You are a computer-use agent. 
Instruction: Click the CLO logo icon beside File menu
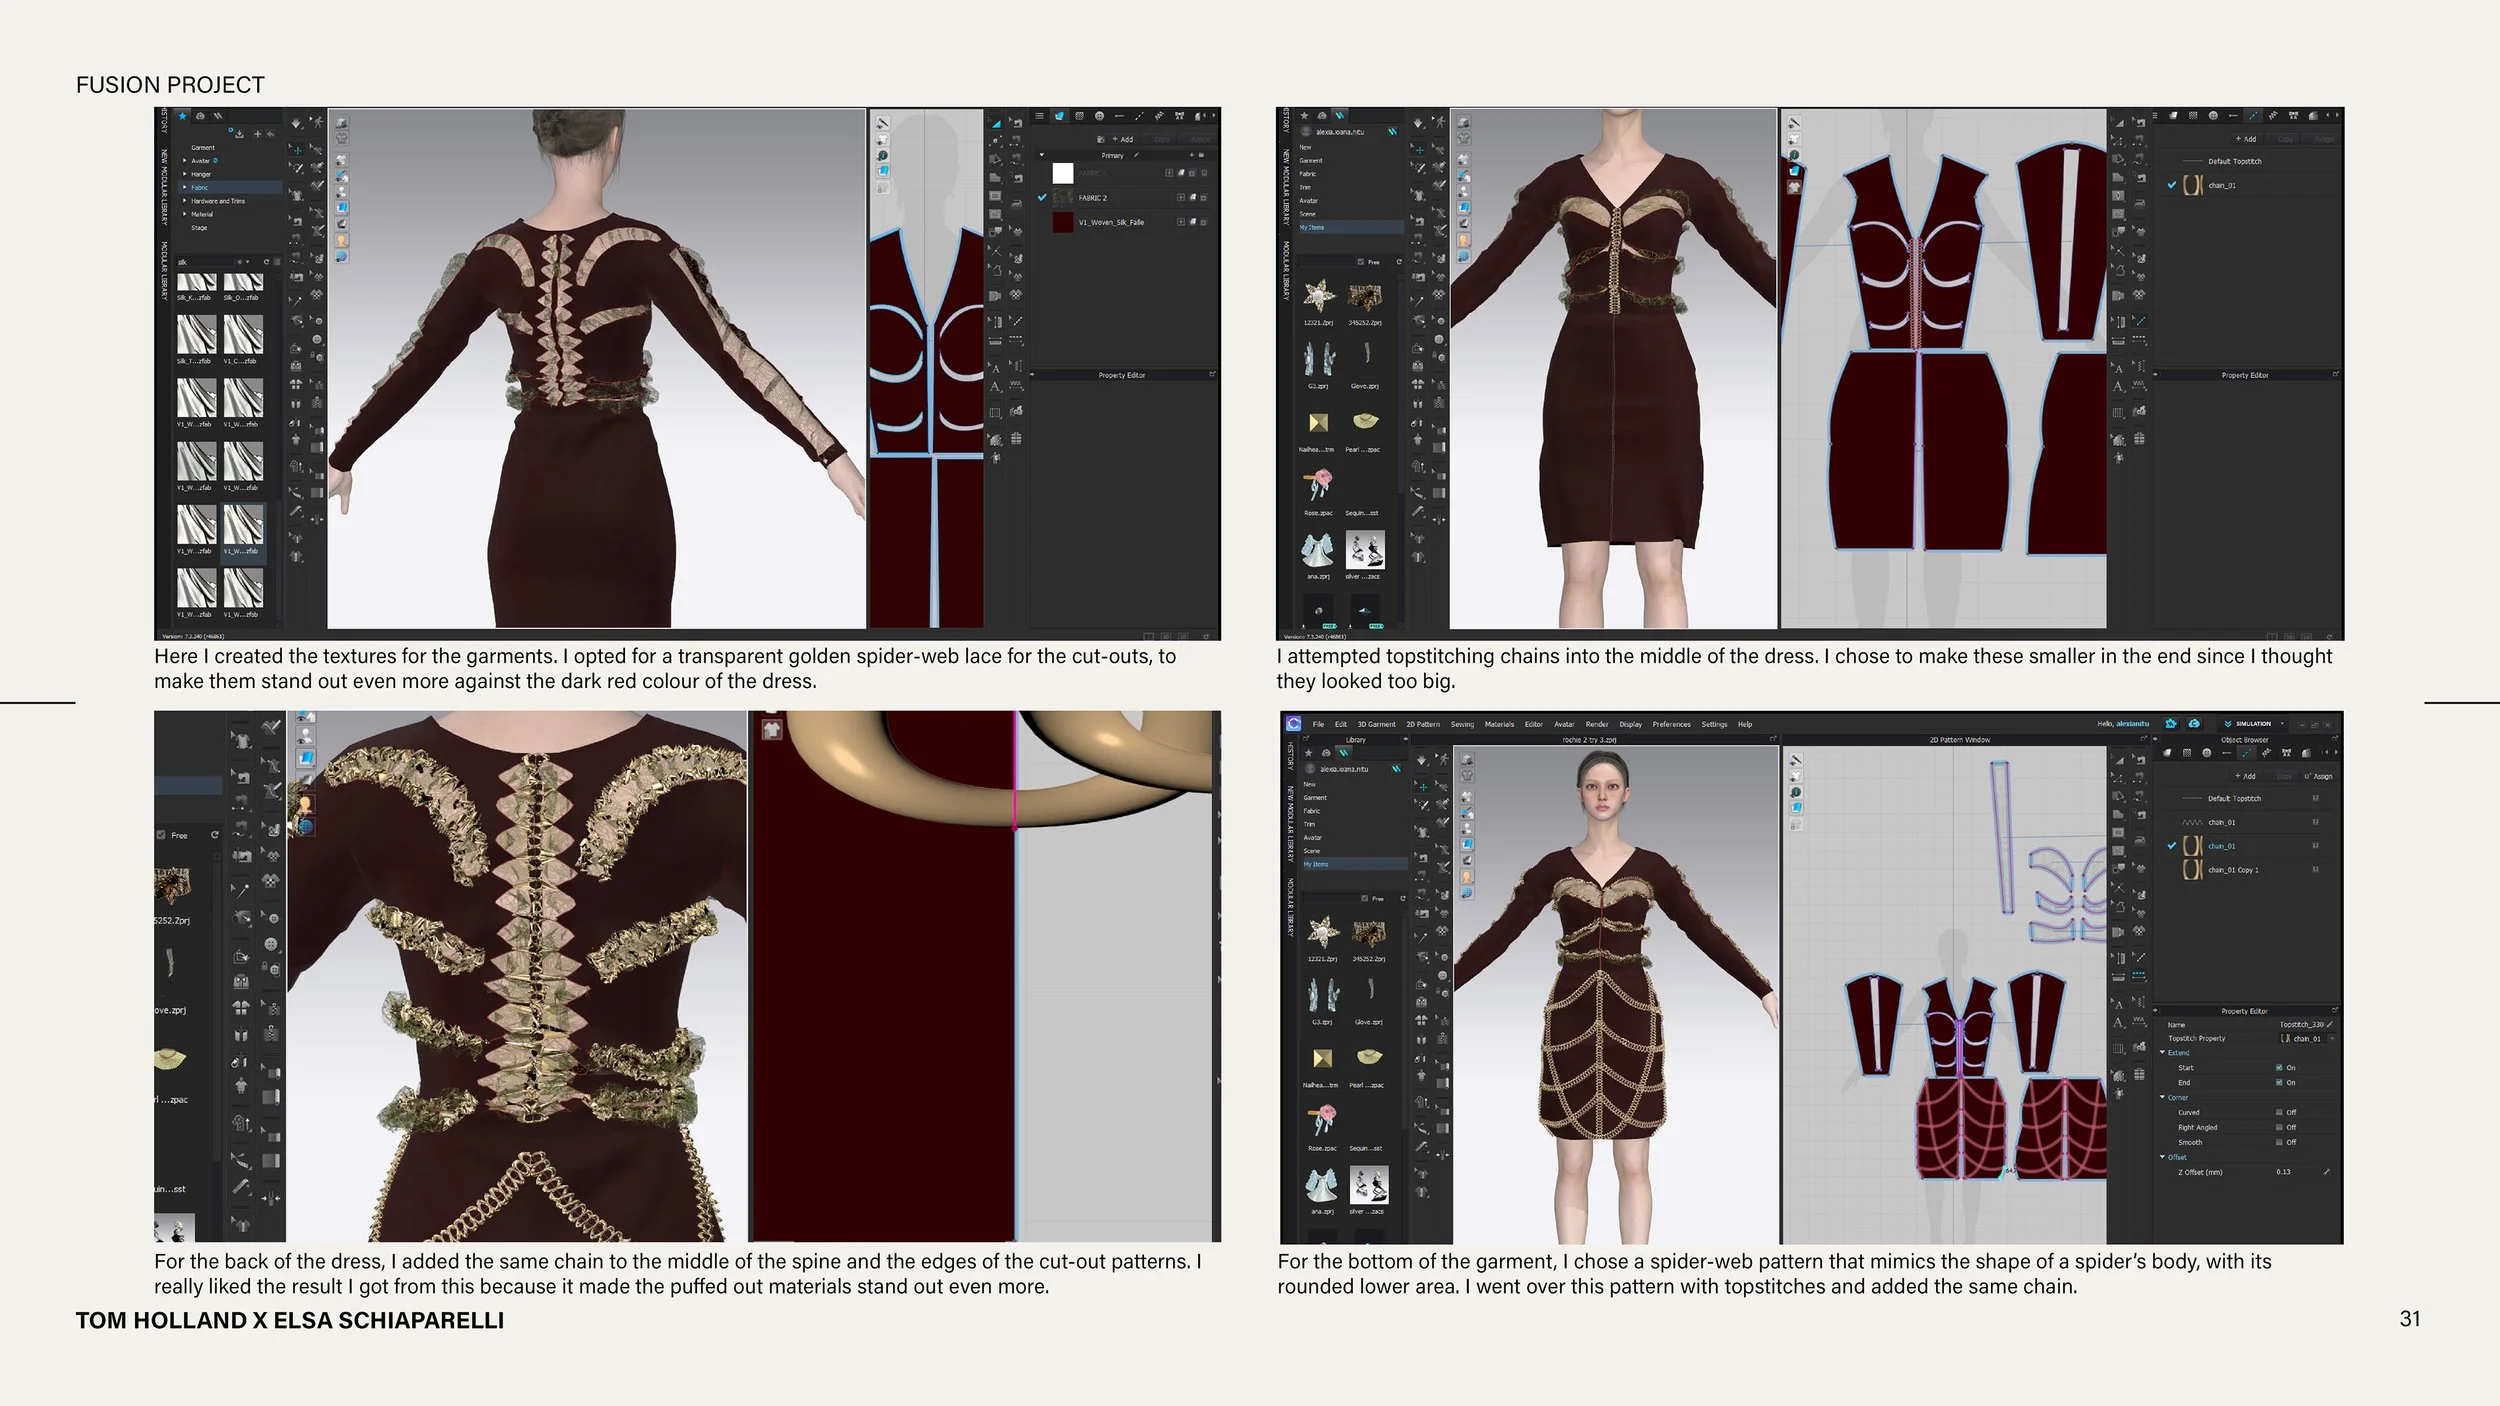pyautogui.click(x=1293, y=724)
